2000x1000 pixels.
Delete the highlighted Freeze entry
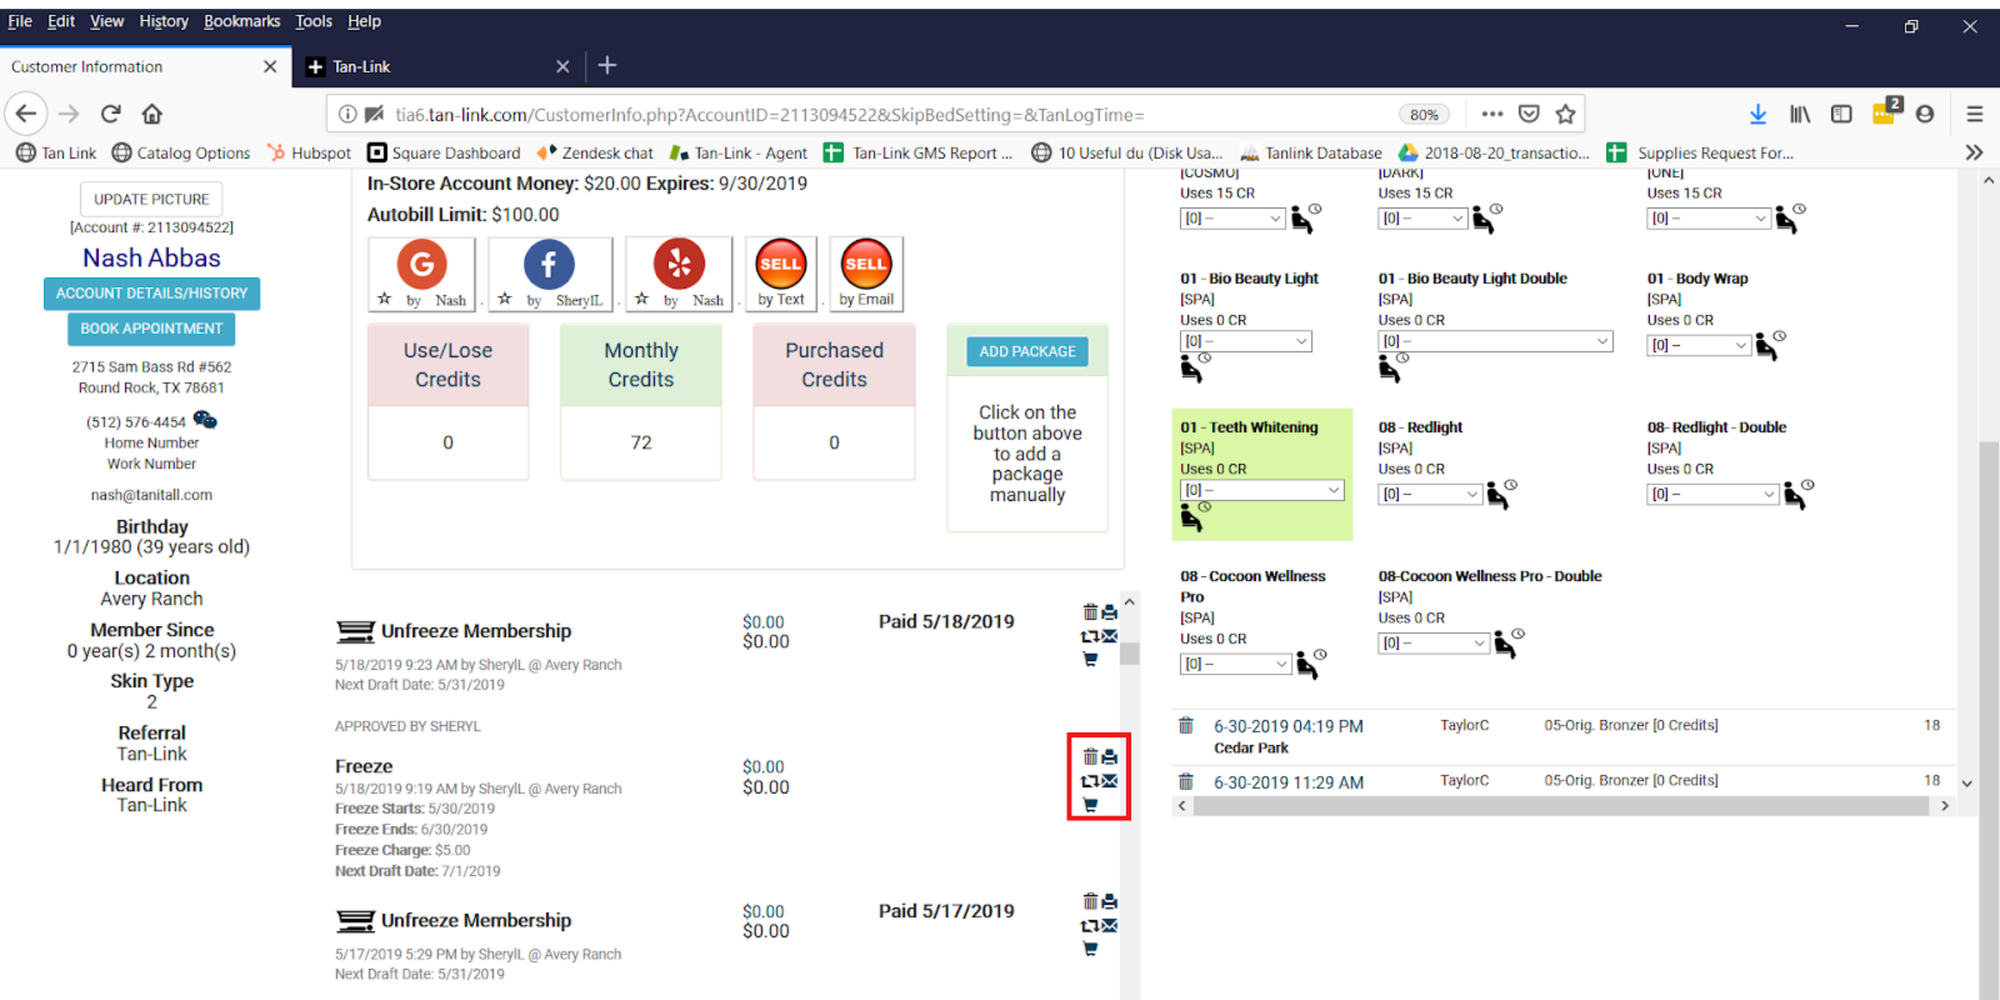[1091, 756]
